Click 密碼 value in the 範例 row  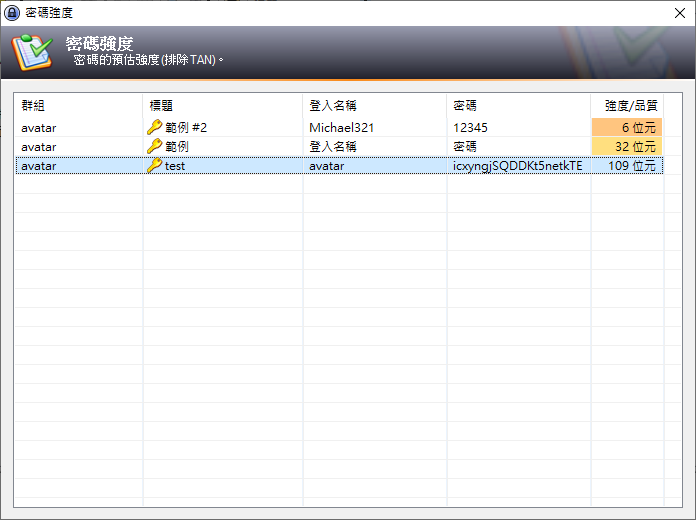point(464,147)
